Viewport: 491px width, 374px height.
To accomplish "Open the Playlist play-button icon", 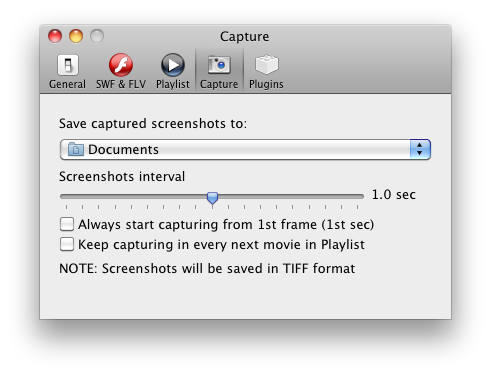I will pos(173,65).
